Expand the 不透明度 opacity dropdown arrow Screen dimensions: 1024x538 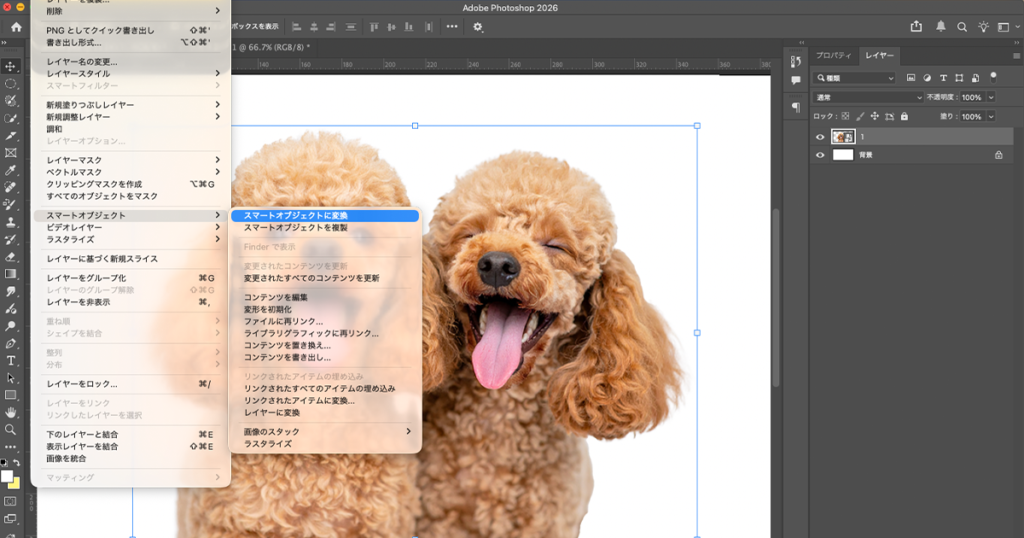(x=991, y=97)
